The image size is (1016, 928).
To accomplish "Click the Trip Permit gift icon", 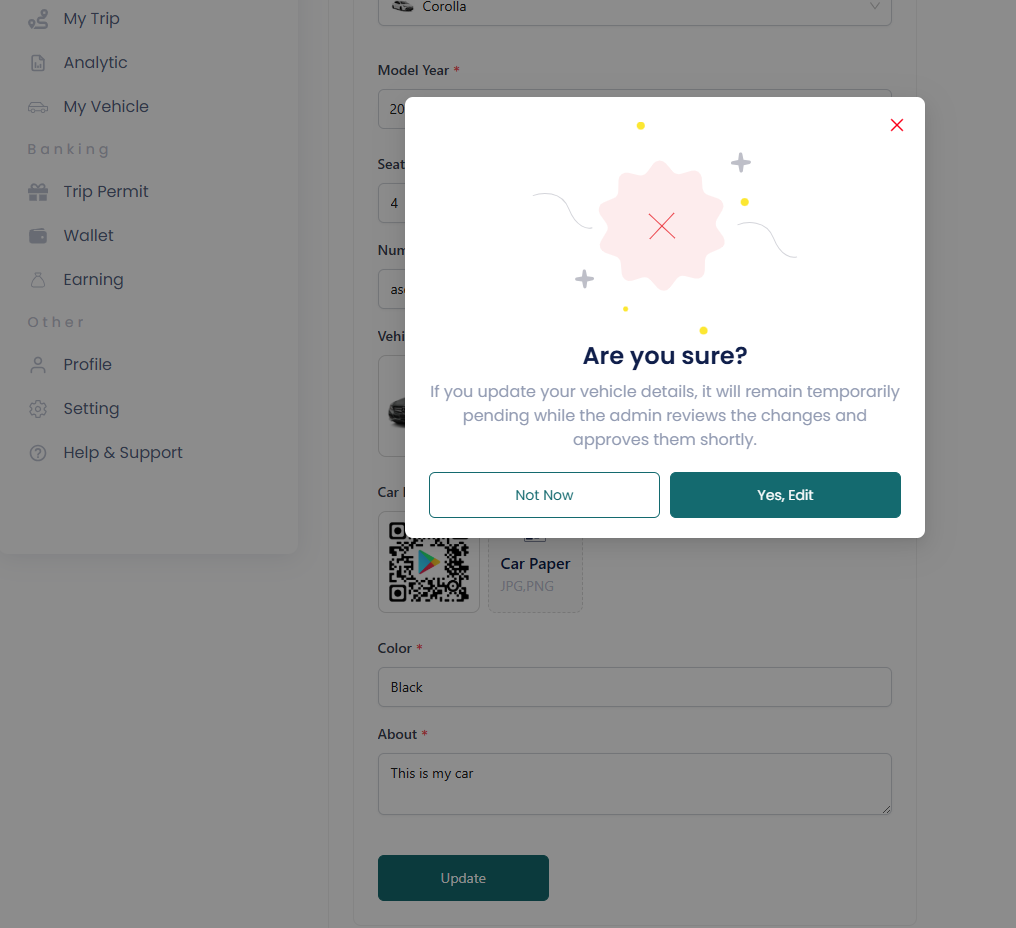I will point(38,192).
